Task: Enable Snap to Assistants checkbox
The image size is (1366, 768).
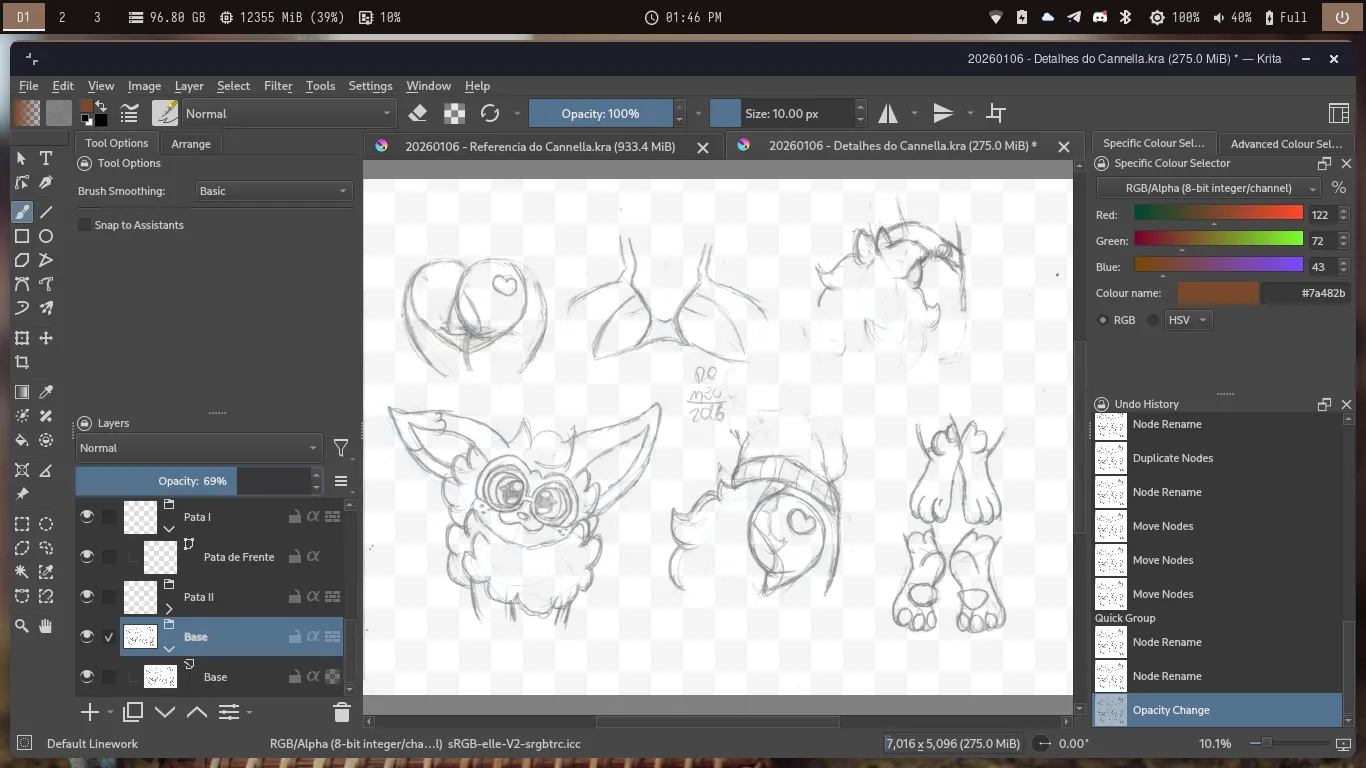Action: click(x=85, y=225)
